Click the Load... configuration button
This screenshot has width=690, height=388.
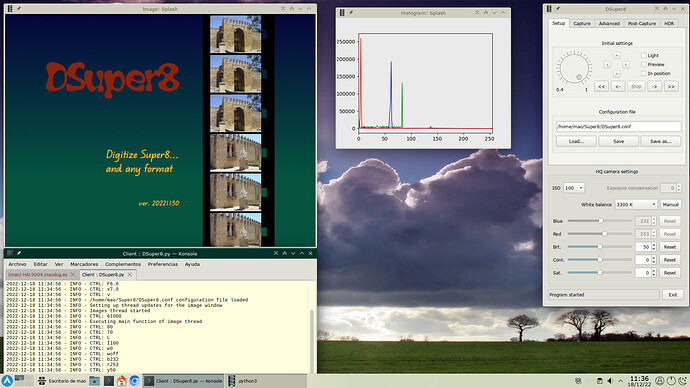pos(576,141)
